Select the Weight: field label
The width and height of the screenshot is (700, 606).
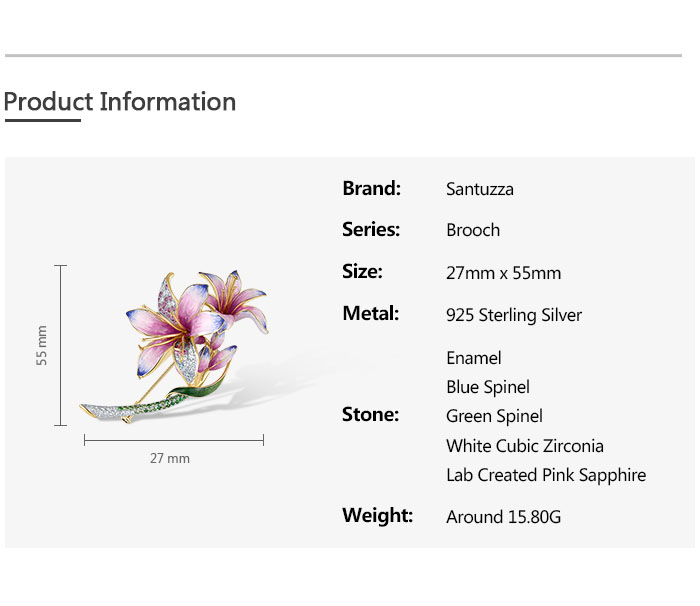(x=377, y=515)
